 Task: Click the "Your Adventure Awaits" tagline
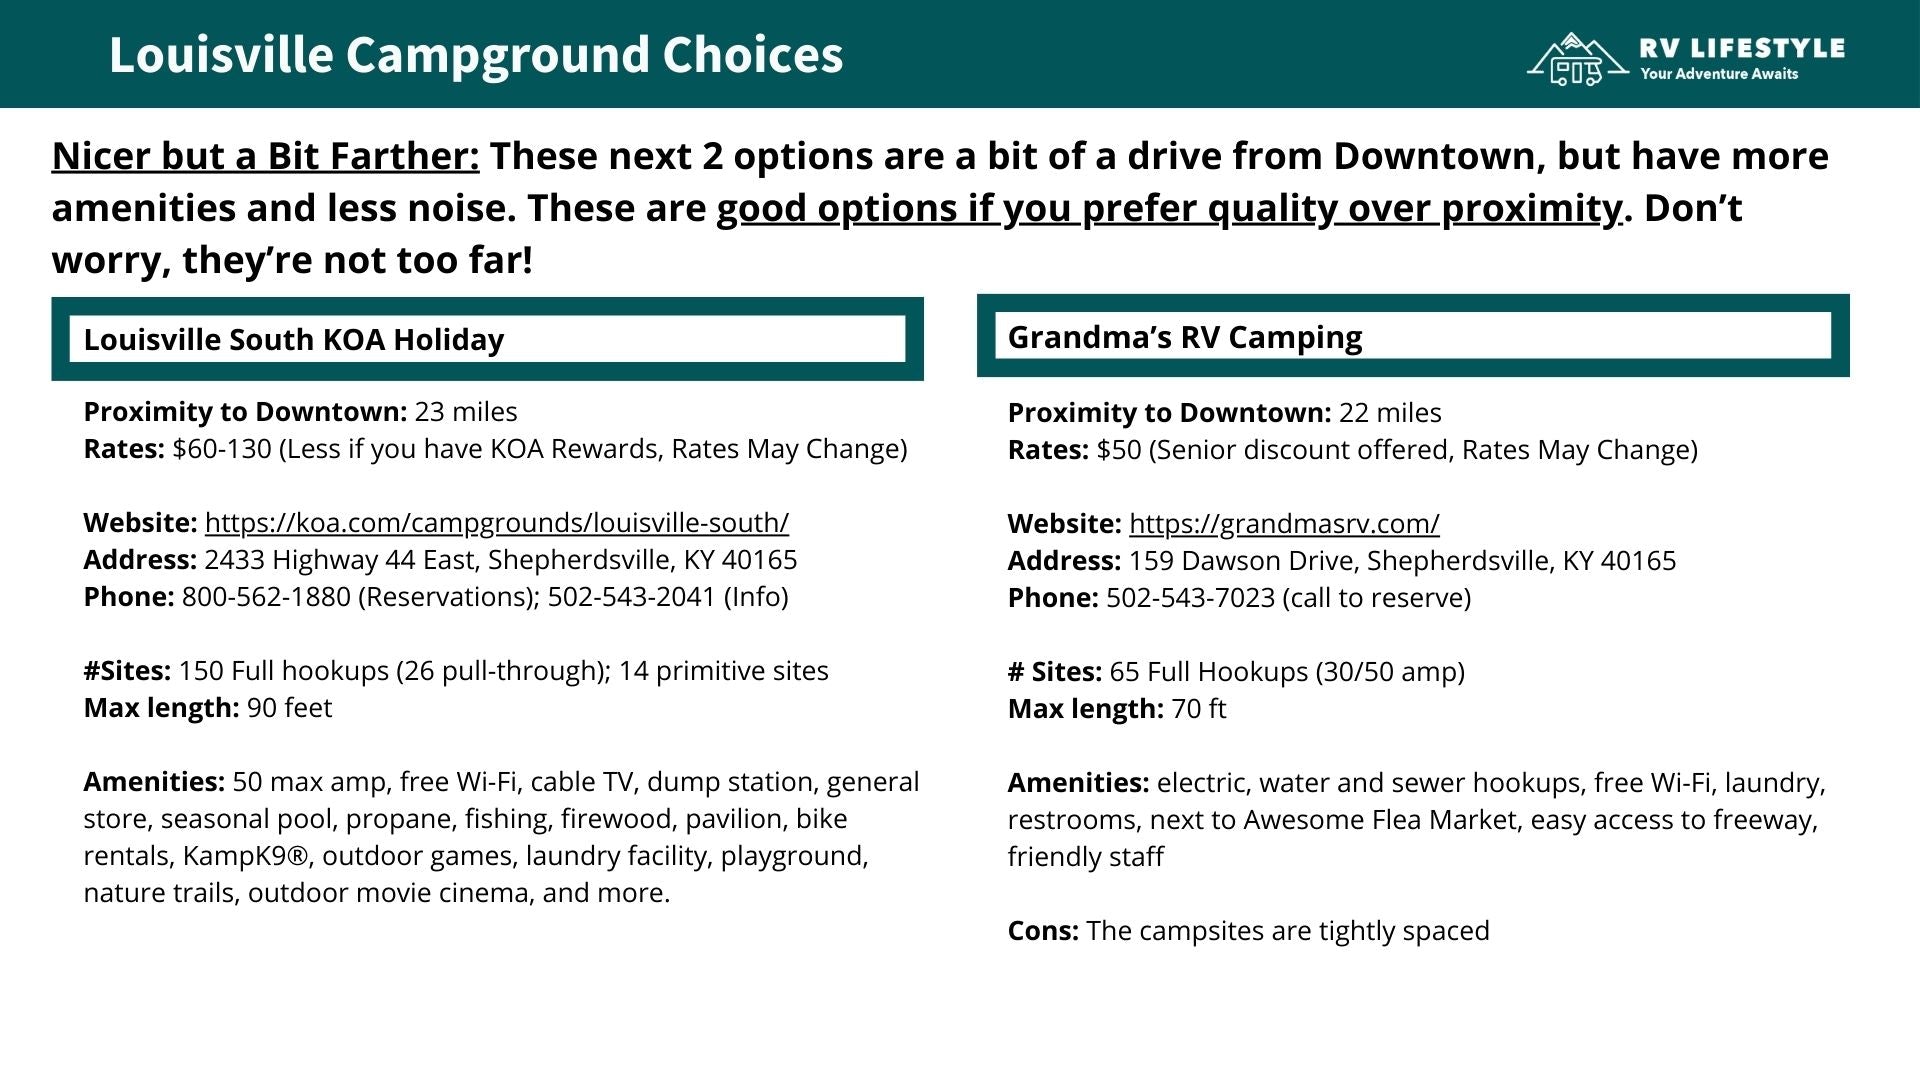(1719, 74)
